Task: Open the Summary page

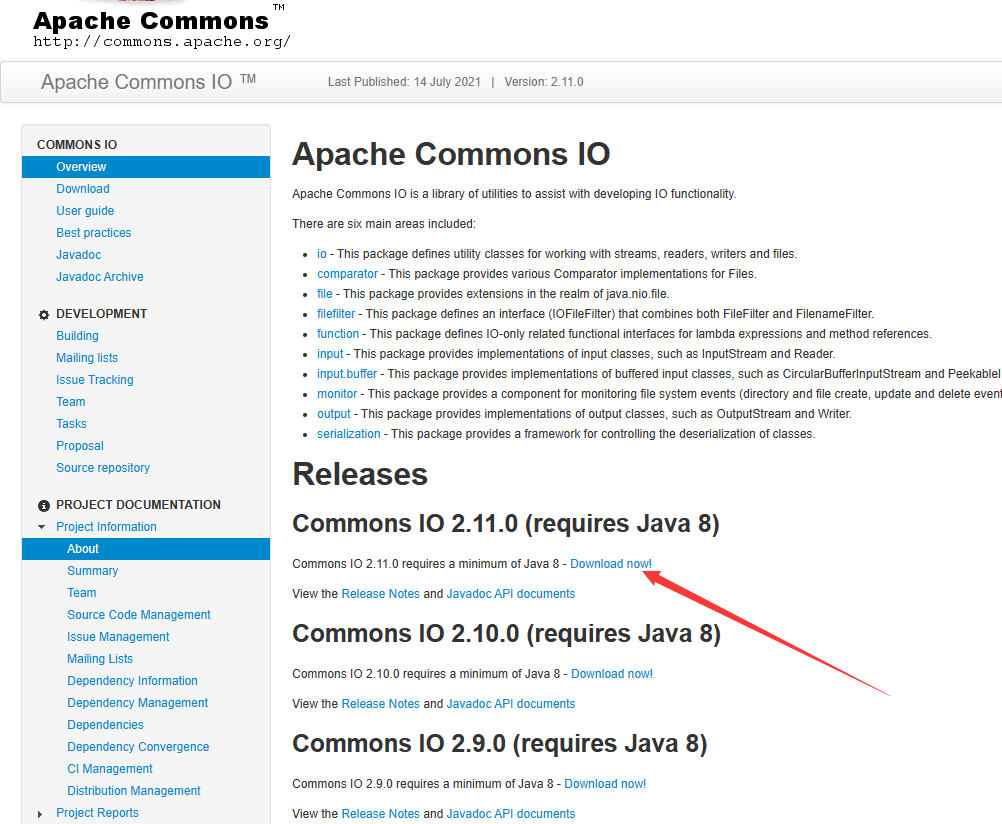Action: click(93, 571)
